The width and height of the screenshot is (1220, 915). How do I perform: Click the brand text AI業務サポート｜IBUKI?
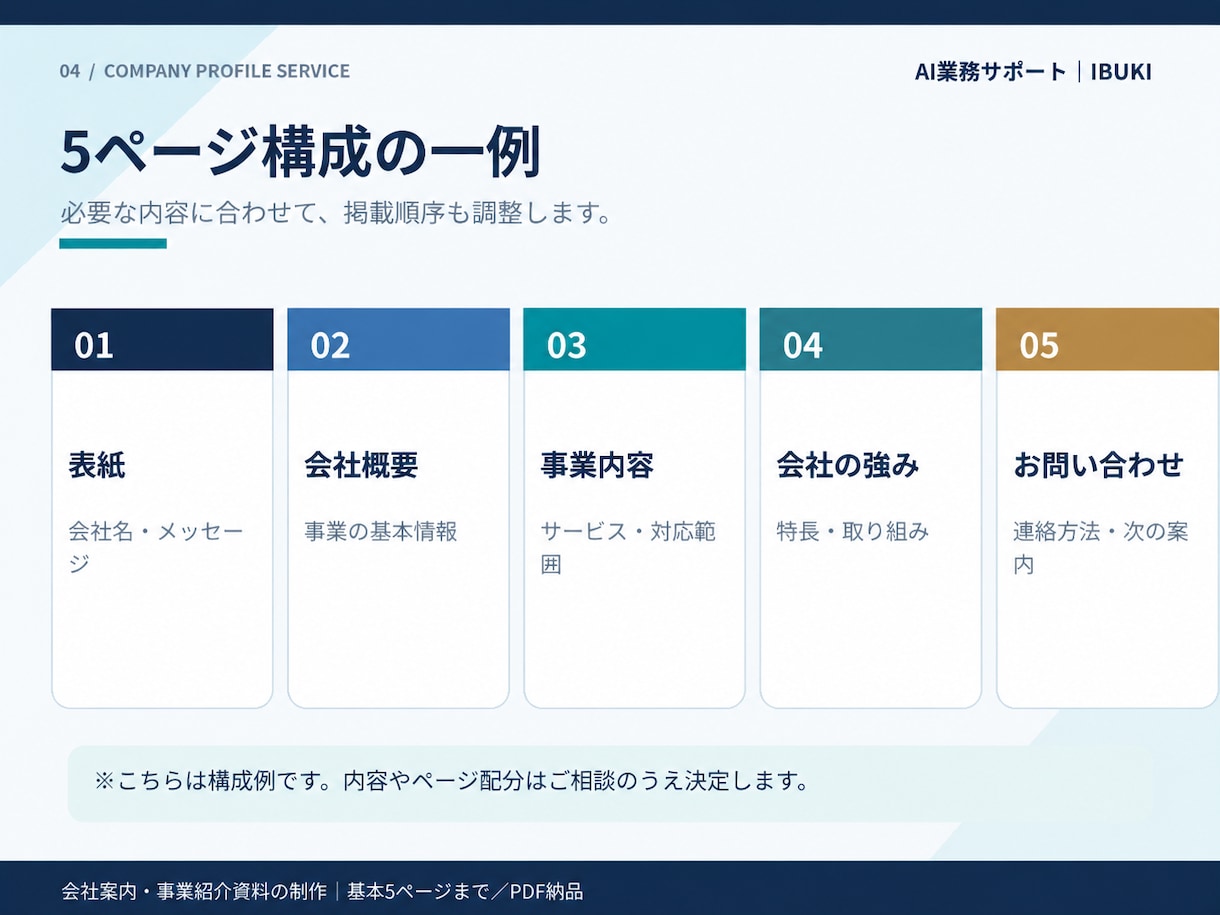pyautogui.click(x=1033, y=72)
